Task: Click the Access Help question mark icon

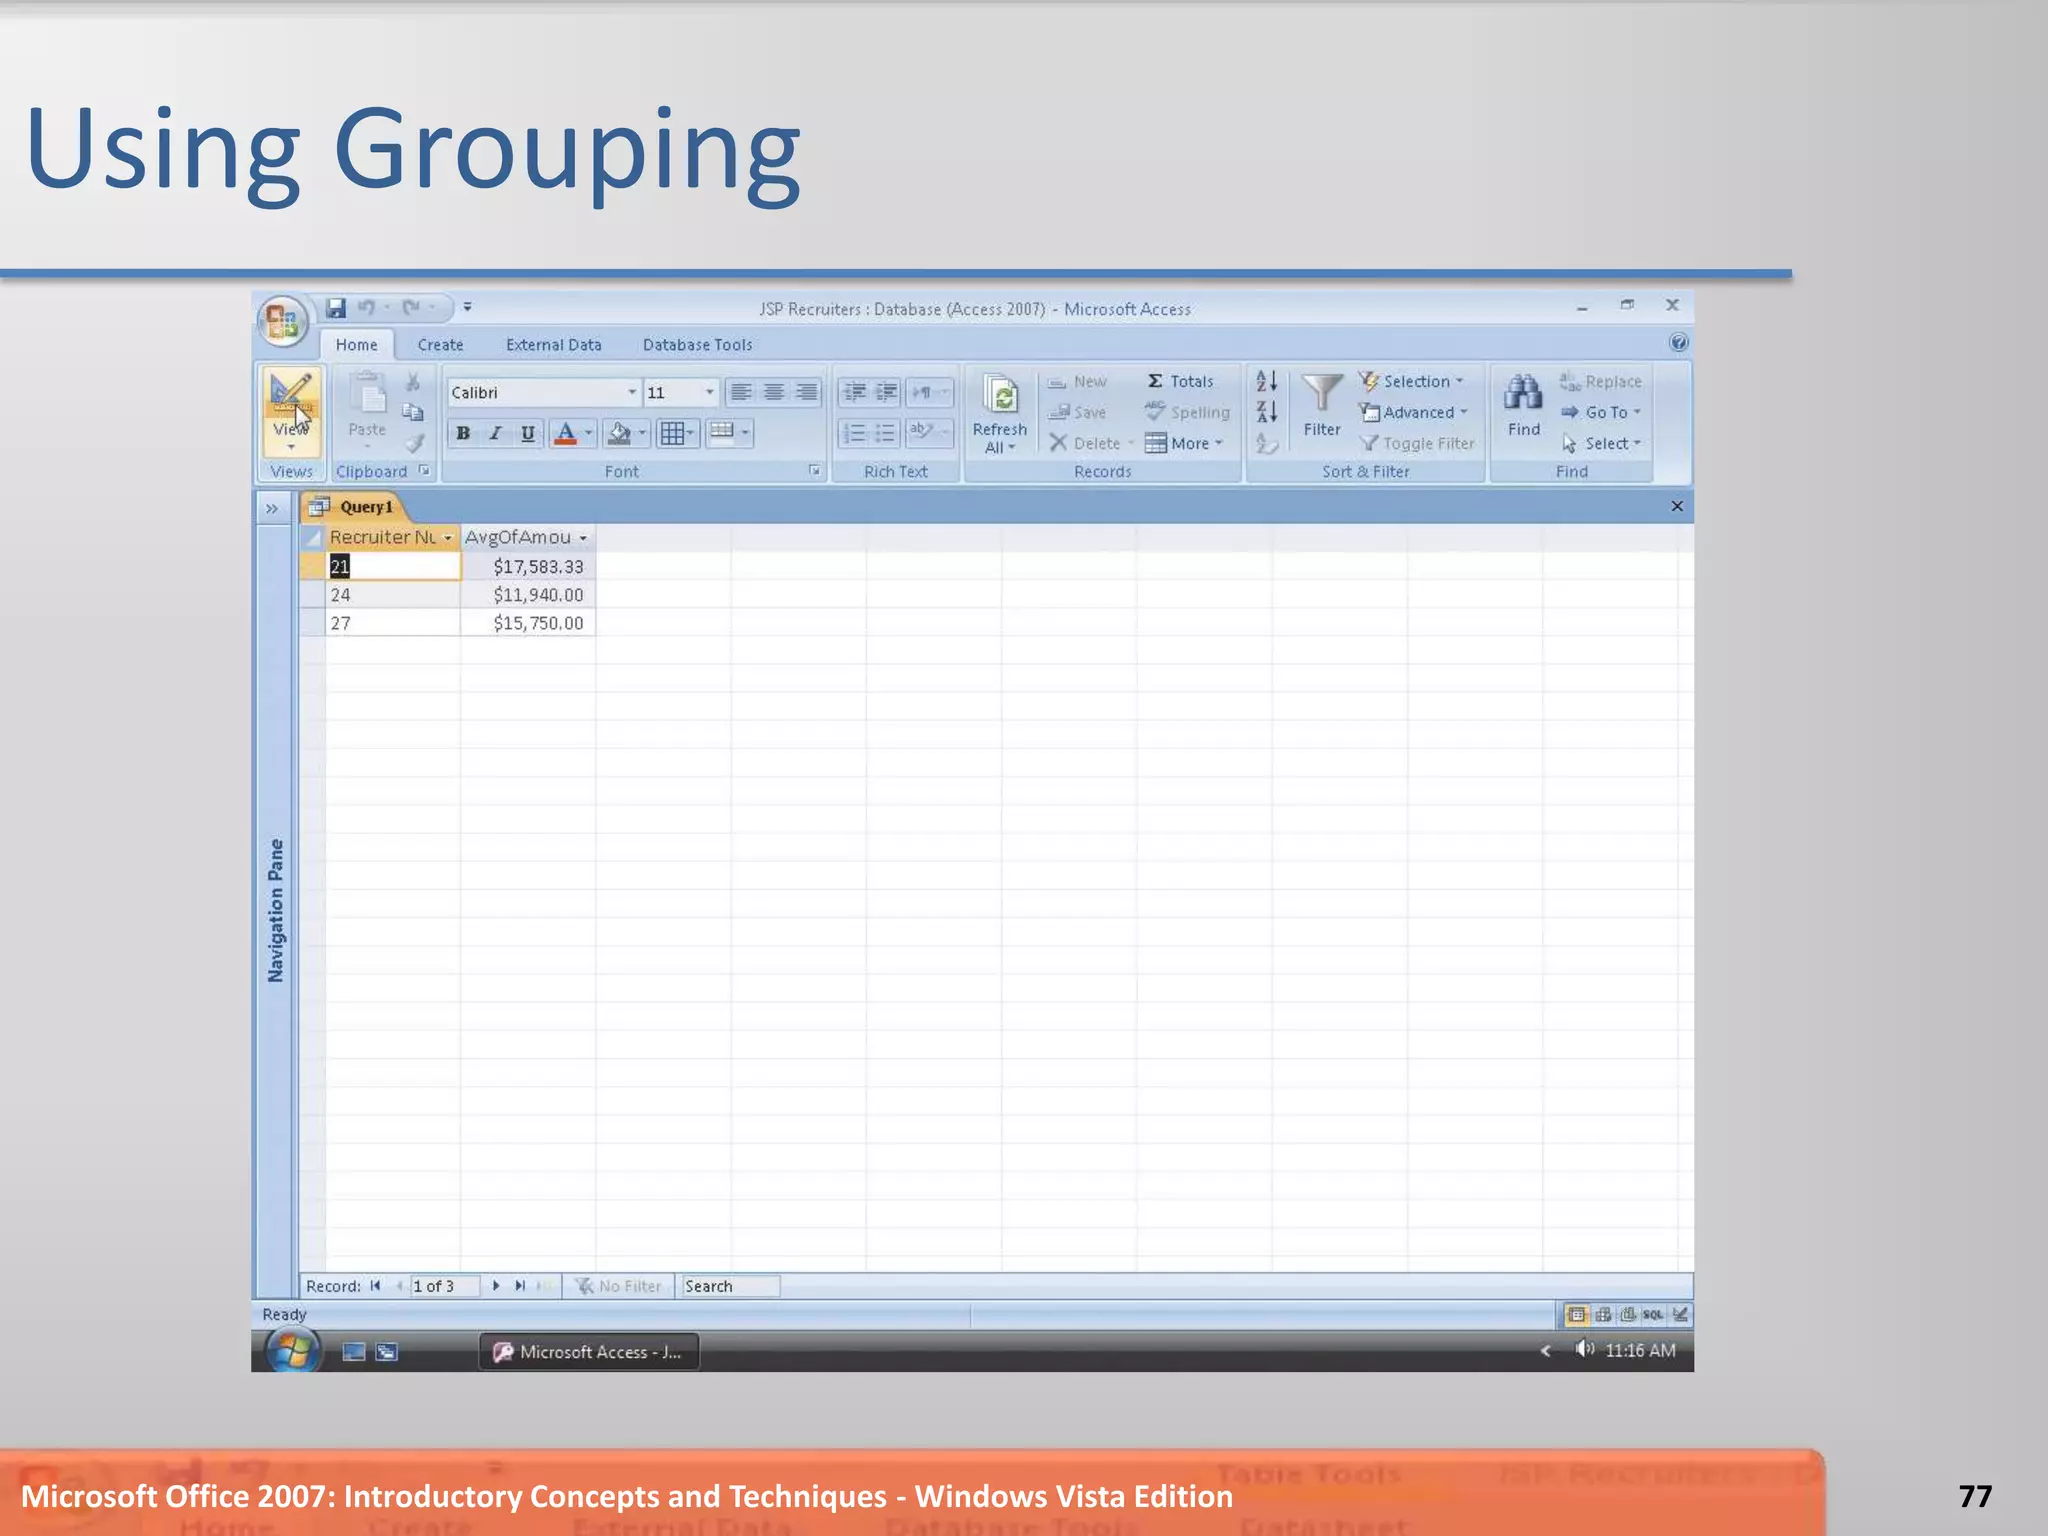Action: coord(1679,343)
